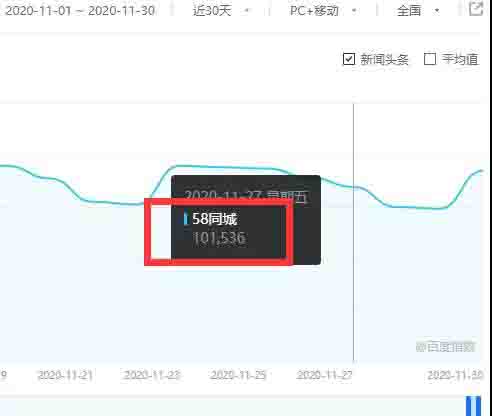Click the 2020-11-21 axis label

pyautogui.click(x=65, y=375)
